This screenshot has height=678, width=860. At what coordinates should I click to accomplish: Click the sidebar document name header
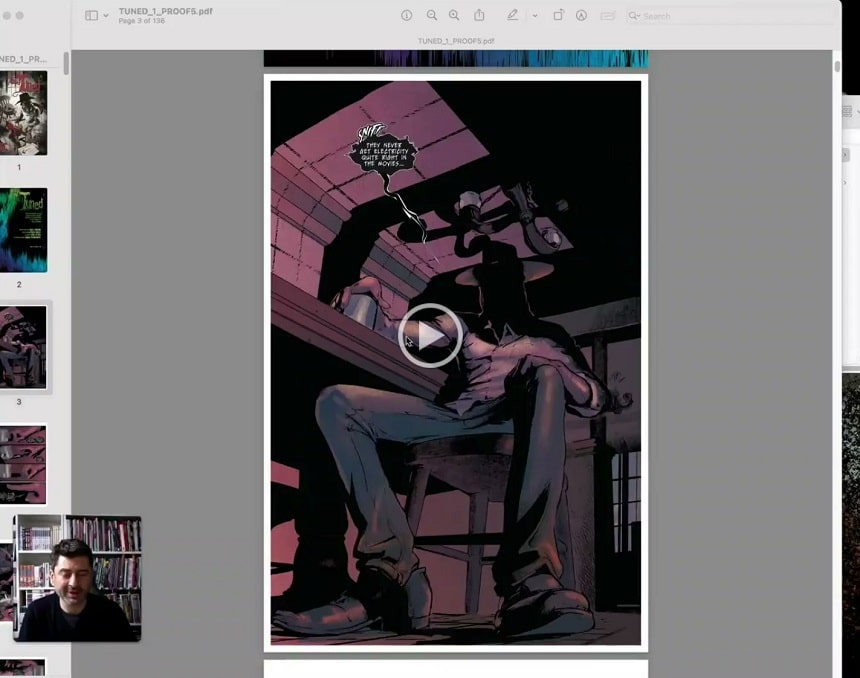[x=23, y=59]
